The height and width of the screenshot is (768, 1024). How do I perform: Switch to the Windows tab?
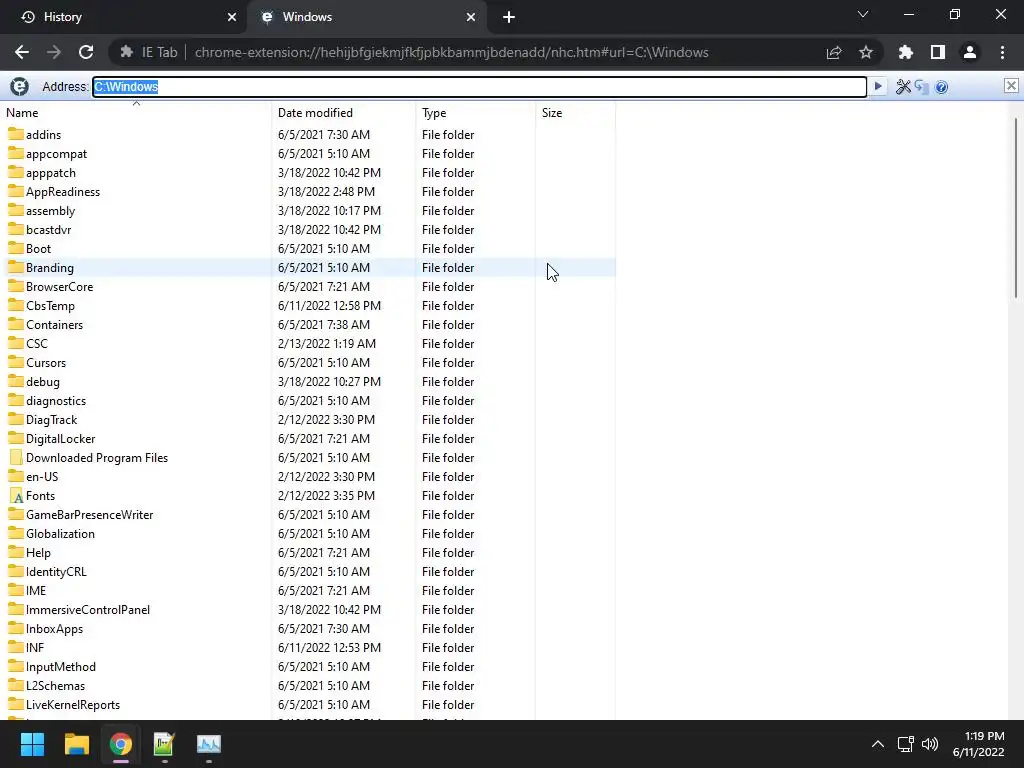(366, 17)
